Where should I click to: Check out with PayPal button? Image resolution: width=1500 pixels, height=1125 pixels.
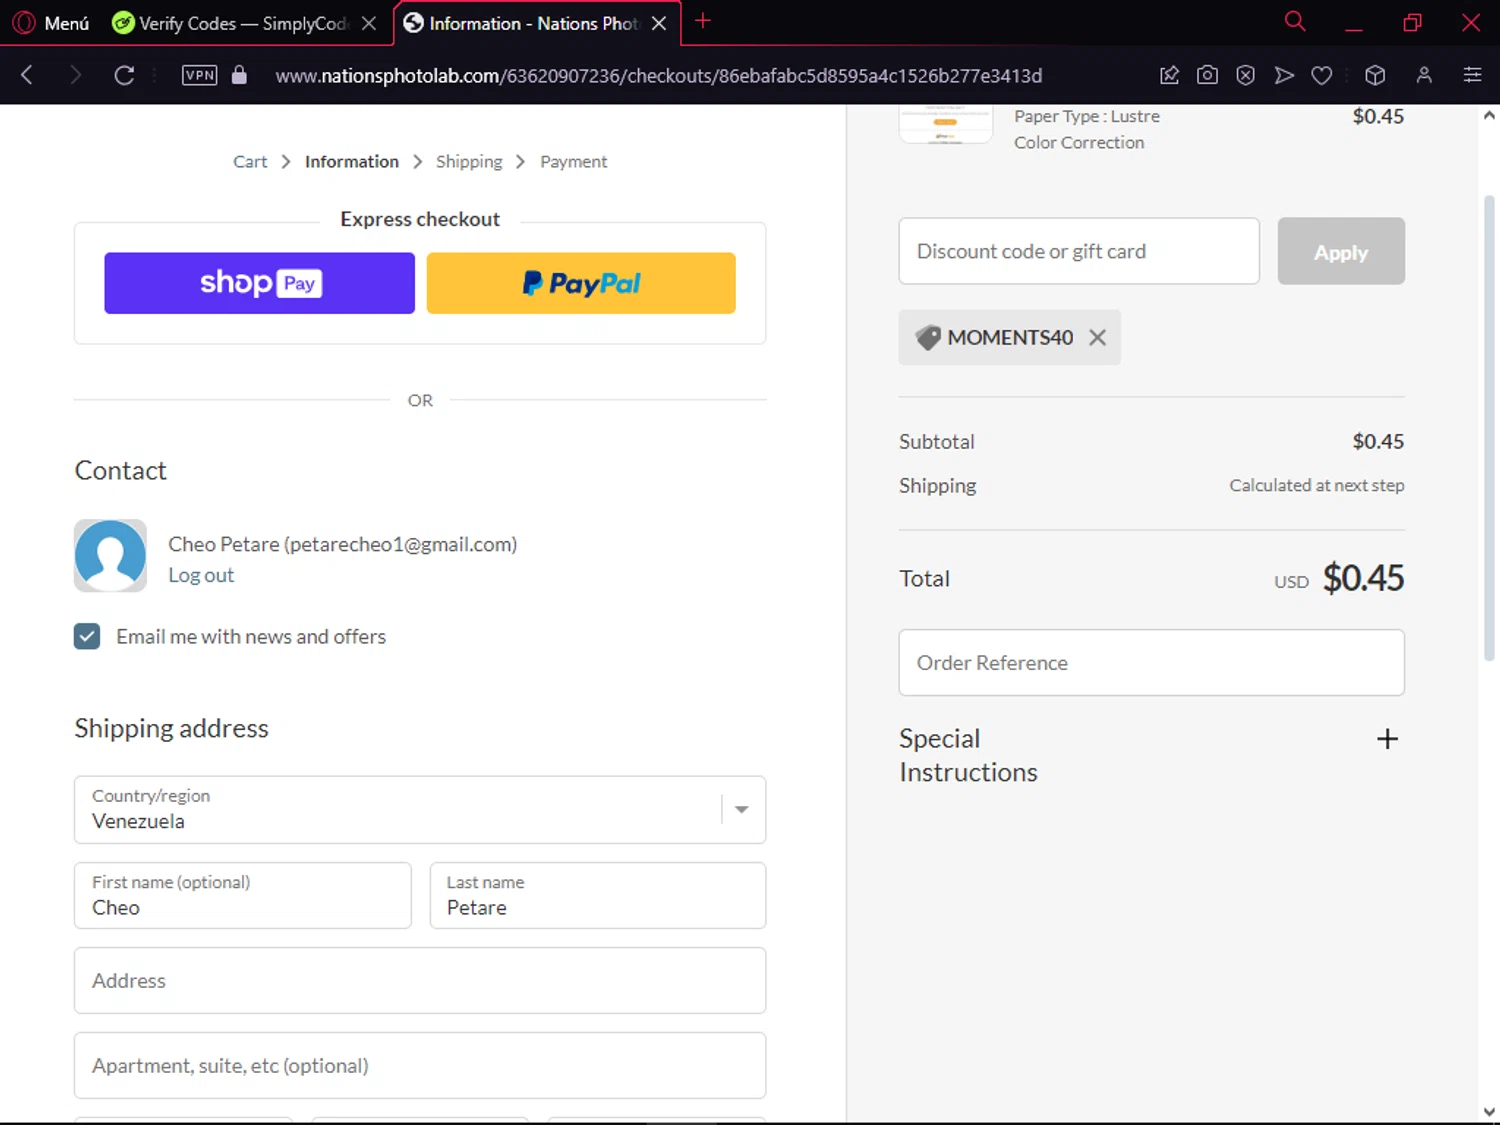581,283
